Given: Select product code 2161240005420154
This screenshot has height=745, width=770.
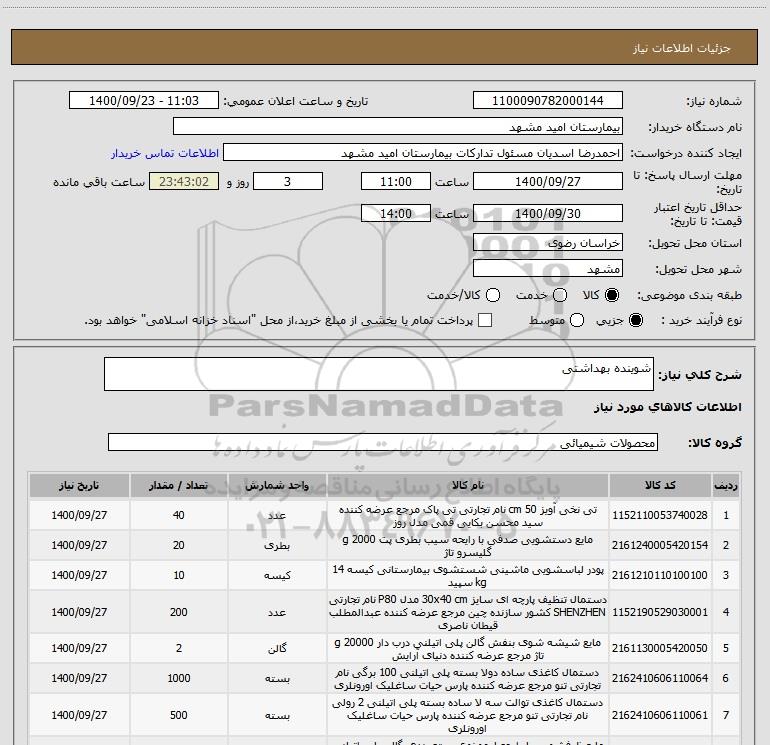Looking at the screenshot, I should (660, 545).
